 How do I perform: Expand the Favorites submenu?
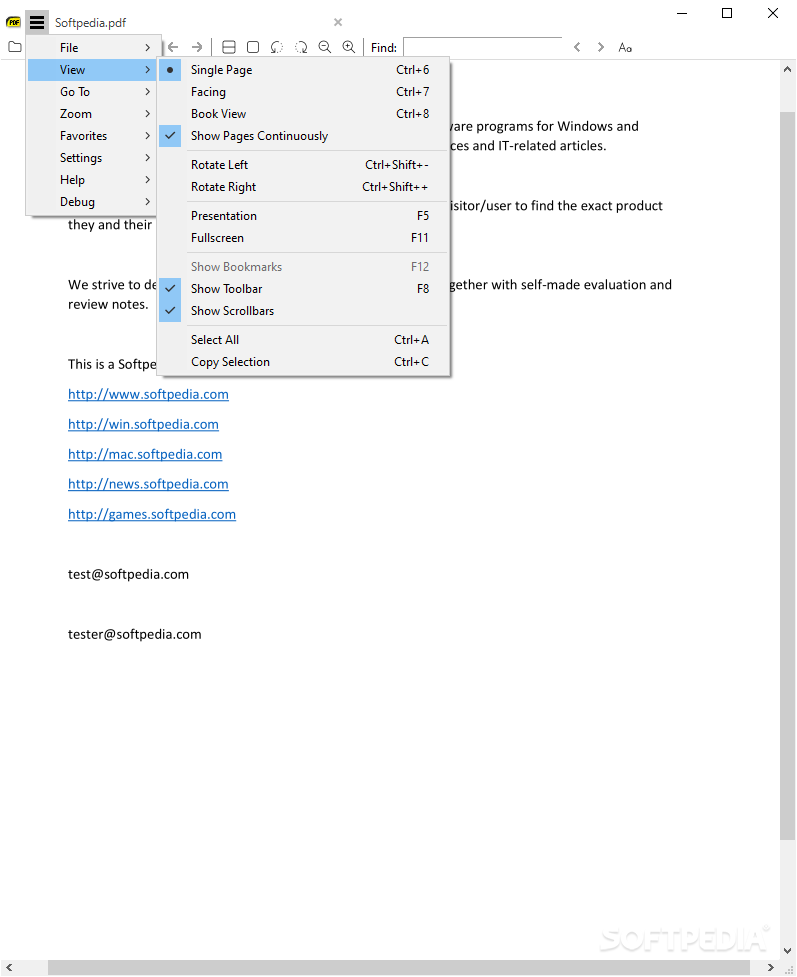point(91,136)
